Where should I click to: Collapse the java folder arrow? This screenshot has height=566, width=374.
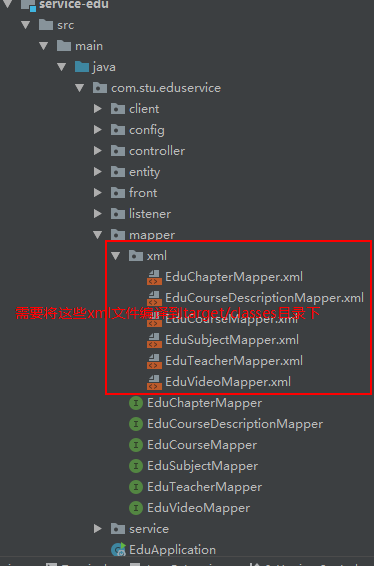tap(62, 67)
